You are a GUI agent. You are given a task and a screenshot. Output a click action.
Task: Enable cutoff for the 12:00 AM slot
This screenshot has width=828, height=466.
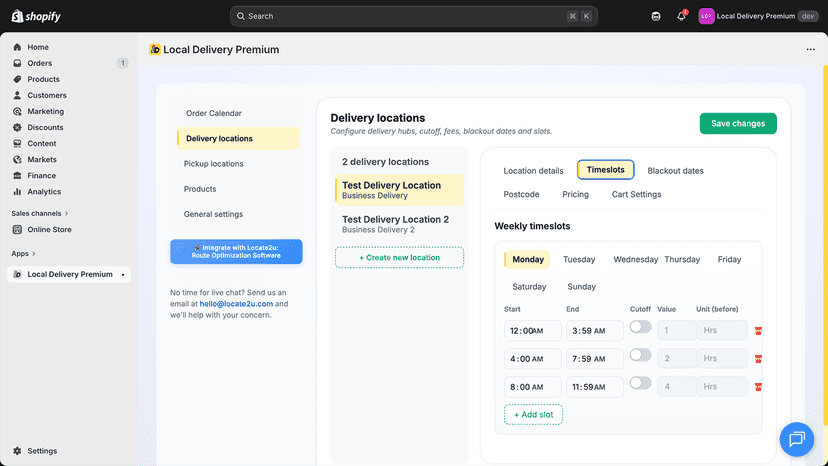pos(640,327)
